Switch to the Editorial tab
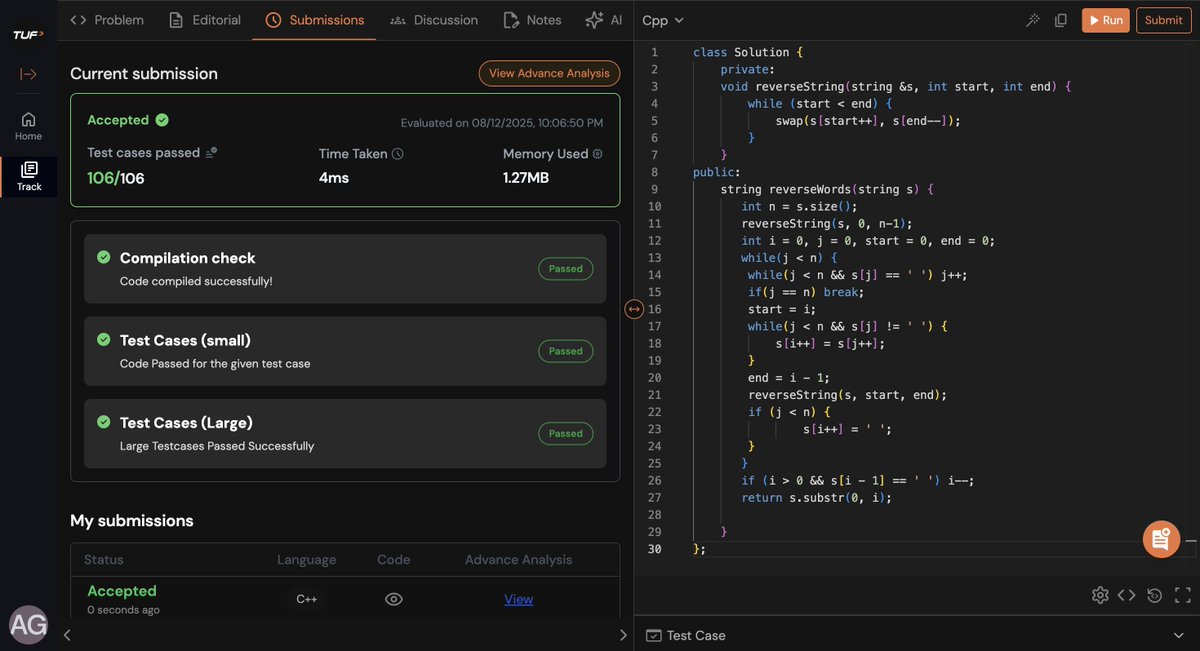 point(204,19)
